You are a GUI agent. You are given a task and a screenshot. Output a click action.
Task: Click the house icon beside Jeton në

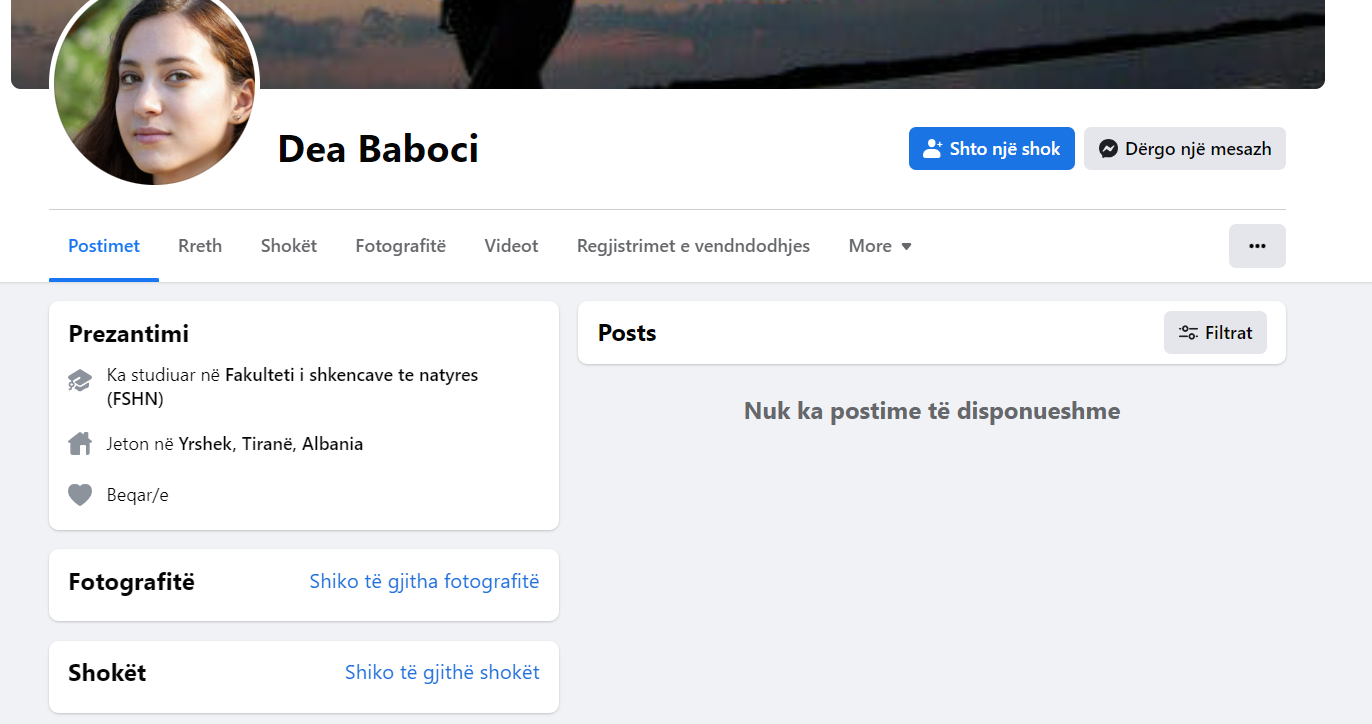pyautogui.click(x=80, y=444)
